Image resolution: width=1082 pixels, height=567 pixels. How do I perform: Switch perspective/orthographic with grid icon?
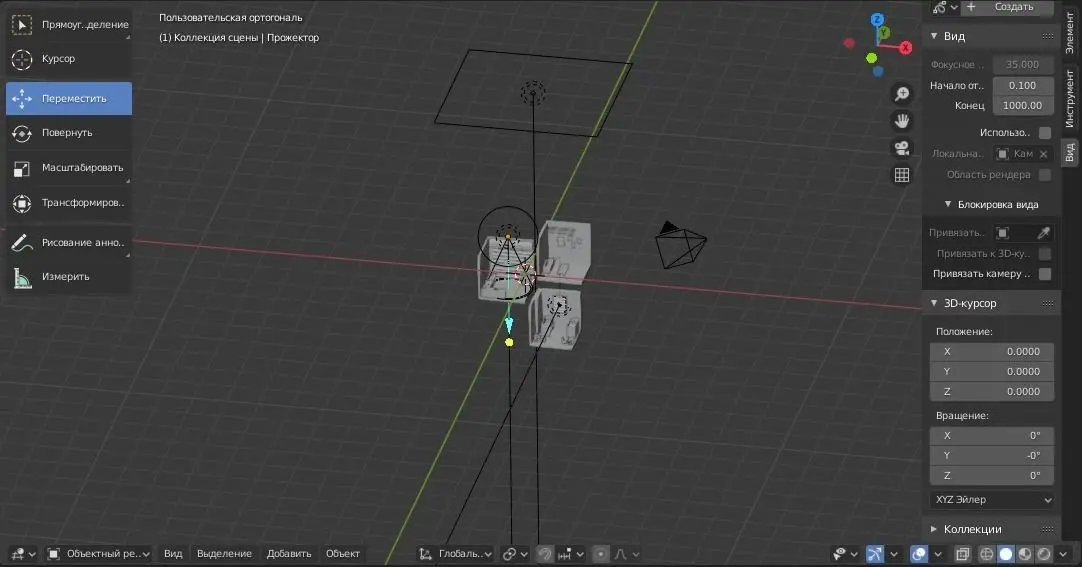tap(902, 175)
